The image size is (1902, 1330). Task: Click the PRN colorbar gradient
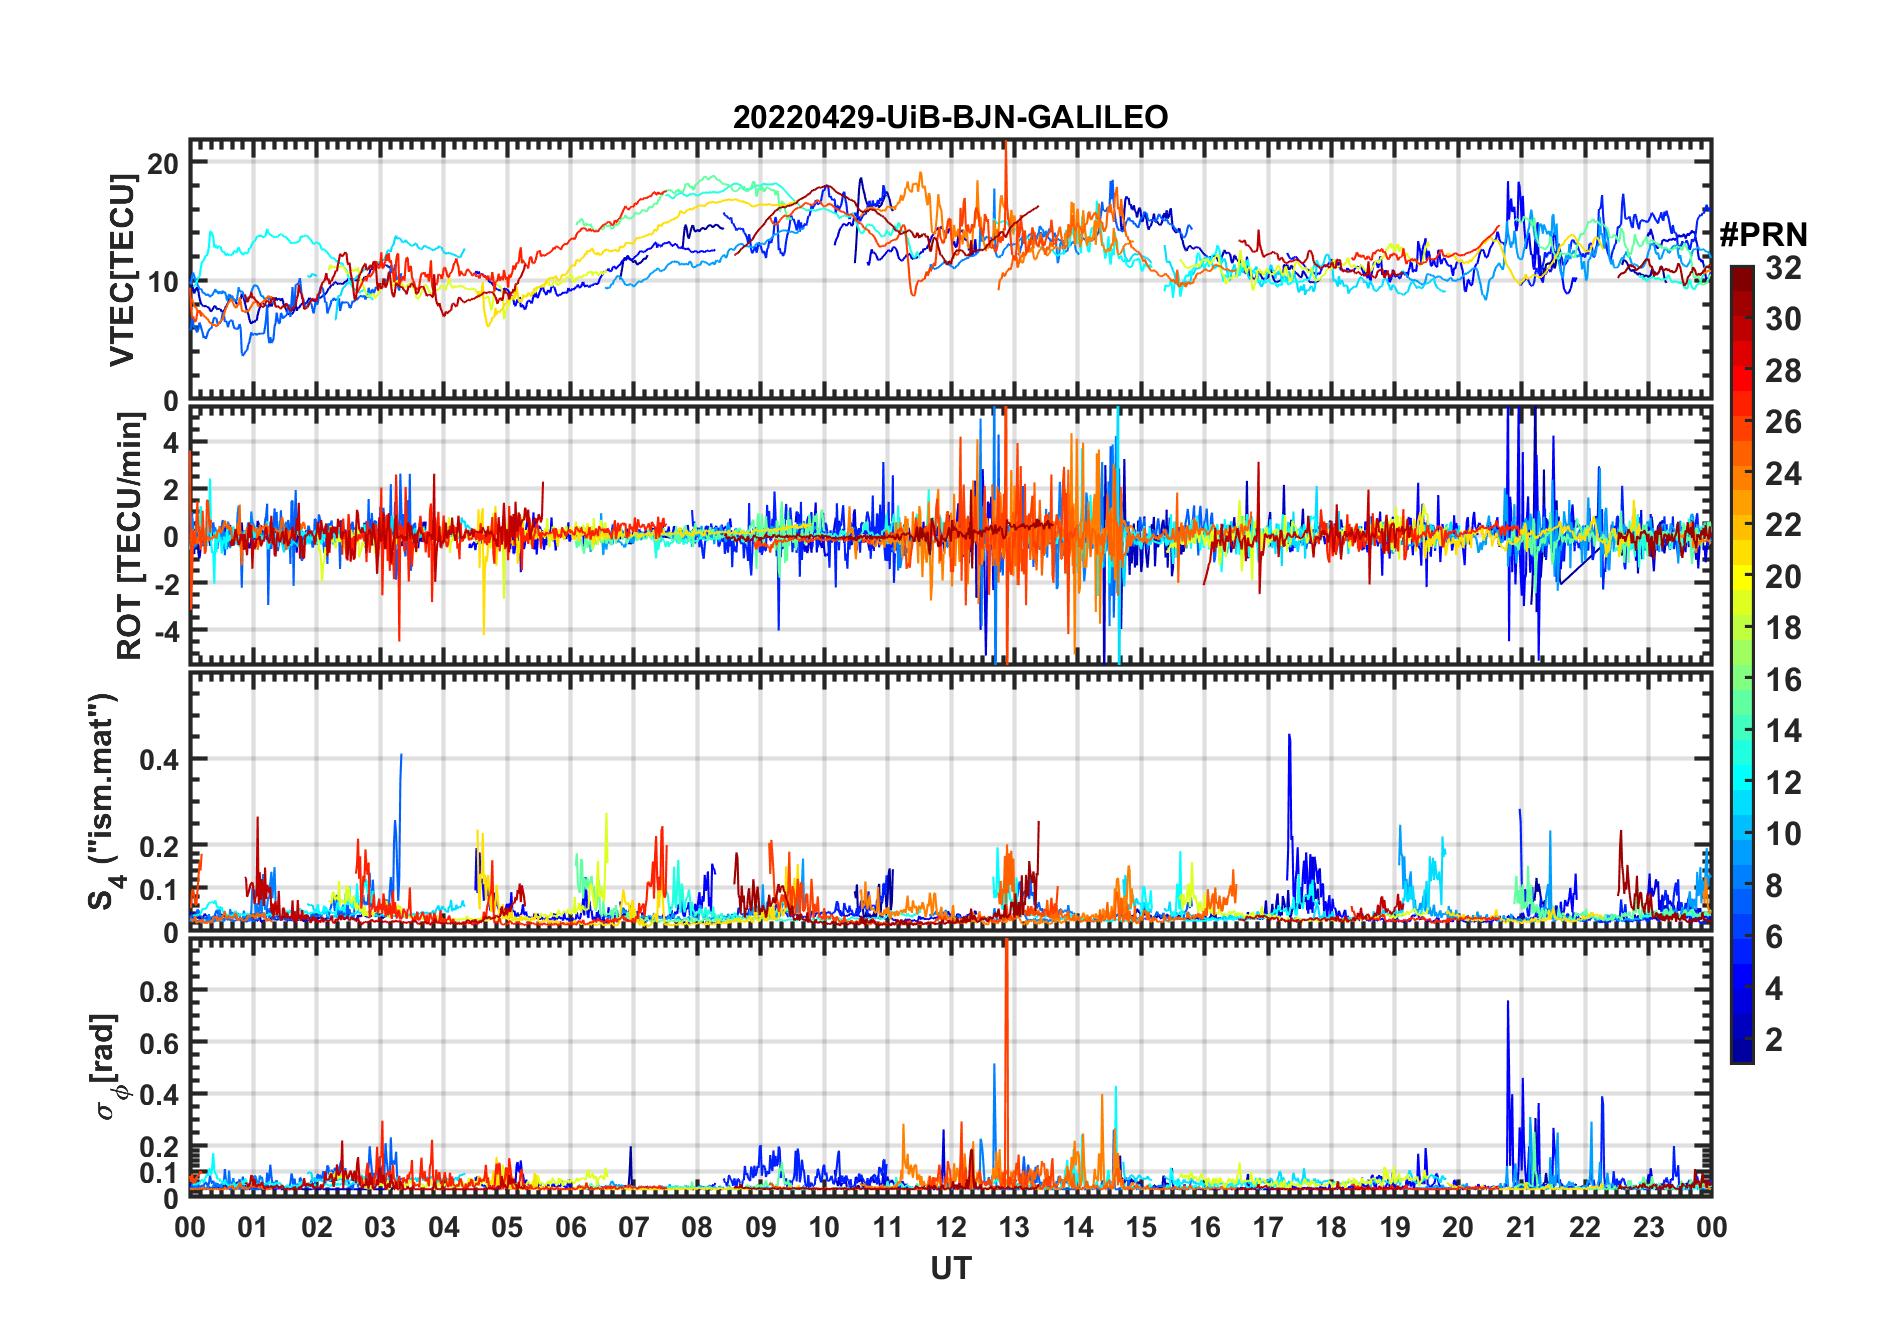pos(1742,664)
